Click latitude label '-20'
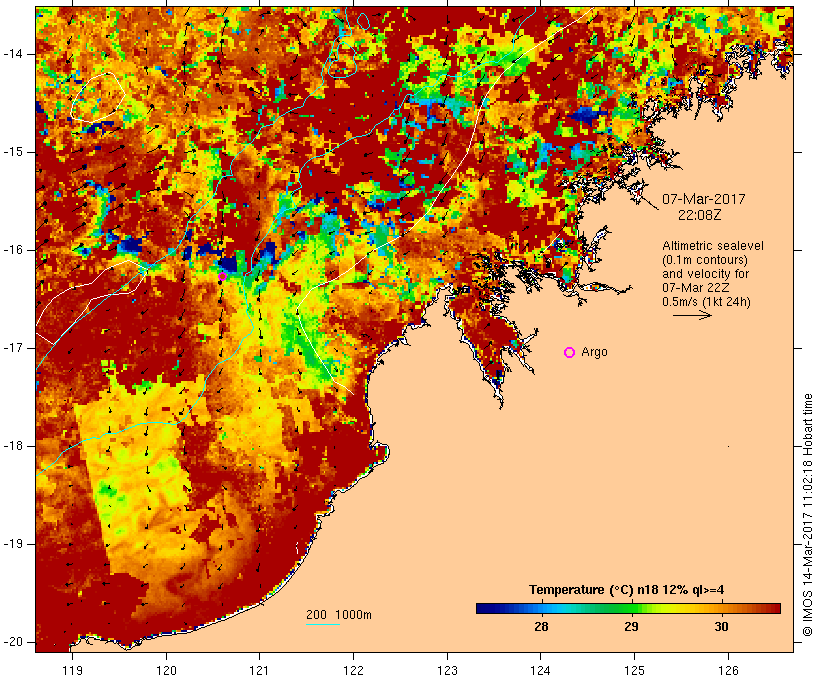The image size is (820, 680). coord(13,642)
